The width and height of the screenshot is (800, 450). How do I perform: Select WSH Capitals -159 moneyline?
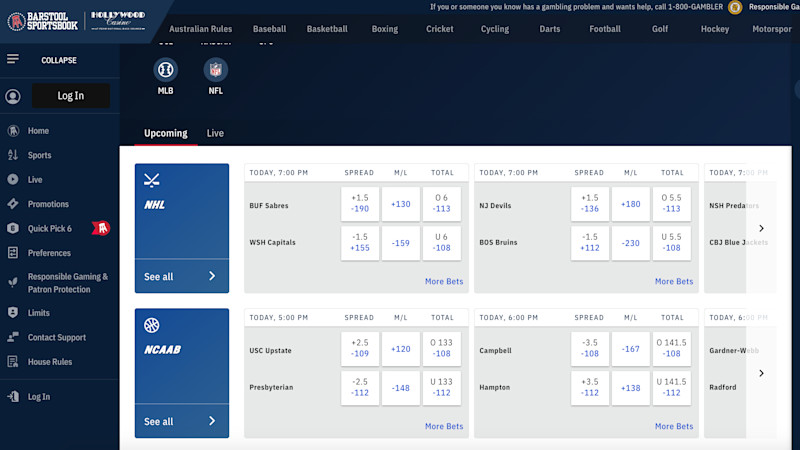pos(401,243)
